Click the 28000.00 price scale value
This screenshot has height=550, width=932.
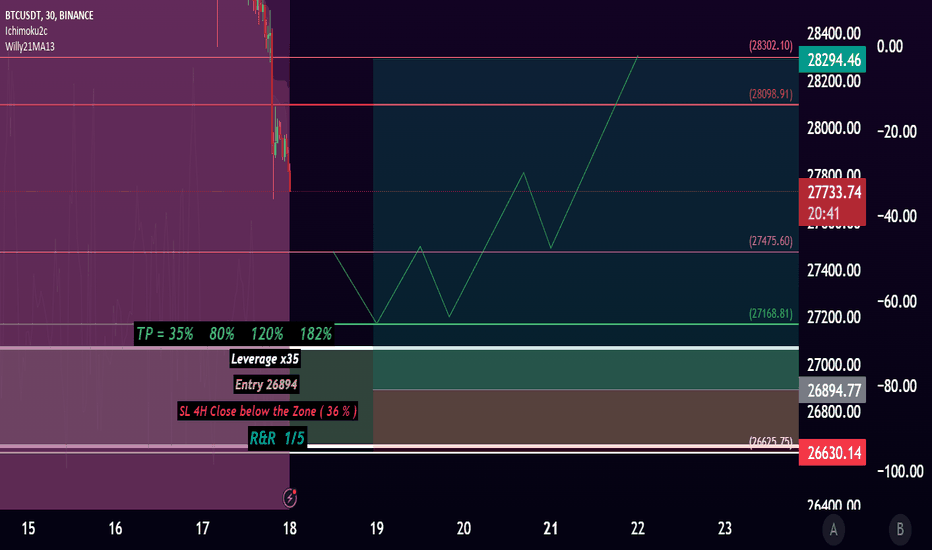tap(833, 128)
